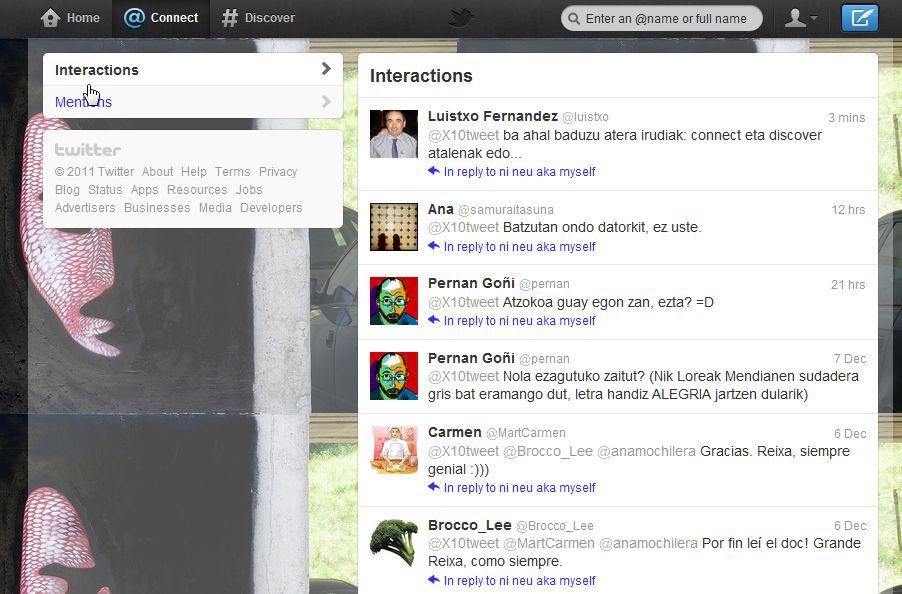This screenshot has width=902, height=594.
Task: Open Luistxo Fernandez's profile picture
Action: click(x=394, y=134)
